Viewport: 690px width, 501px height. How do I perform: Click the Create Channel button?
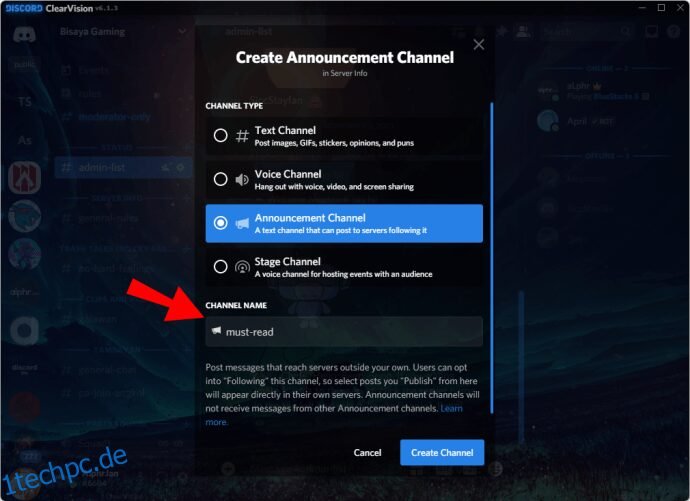(x=442, y=453)
